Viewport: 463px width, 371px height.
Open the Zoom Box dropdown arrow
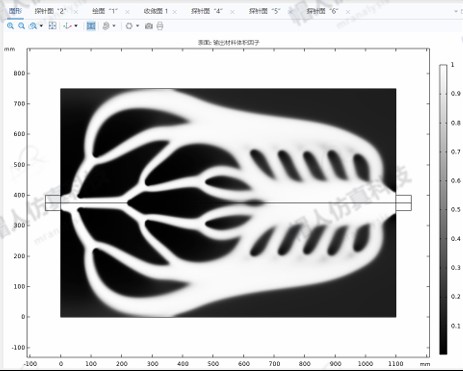tap(41, 26)
